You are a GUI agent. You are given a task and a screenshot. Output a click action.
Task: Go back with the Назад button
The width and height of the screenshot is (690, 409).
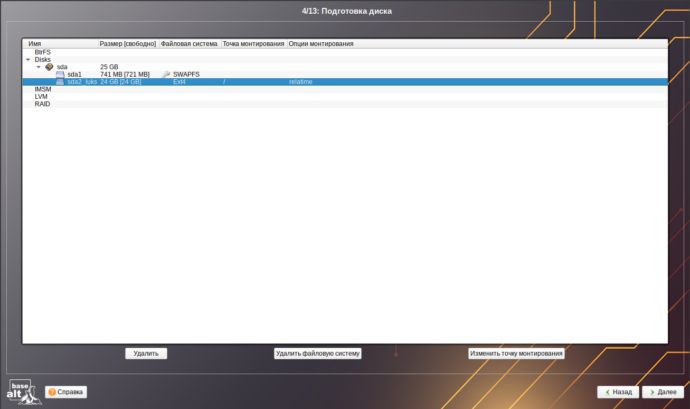click(618, 392)
